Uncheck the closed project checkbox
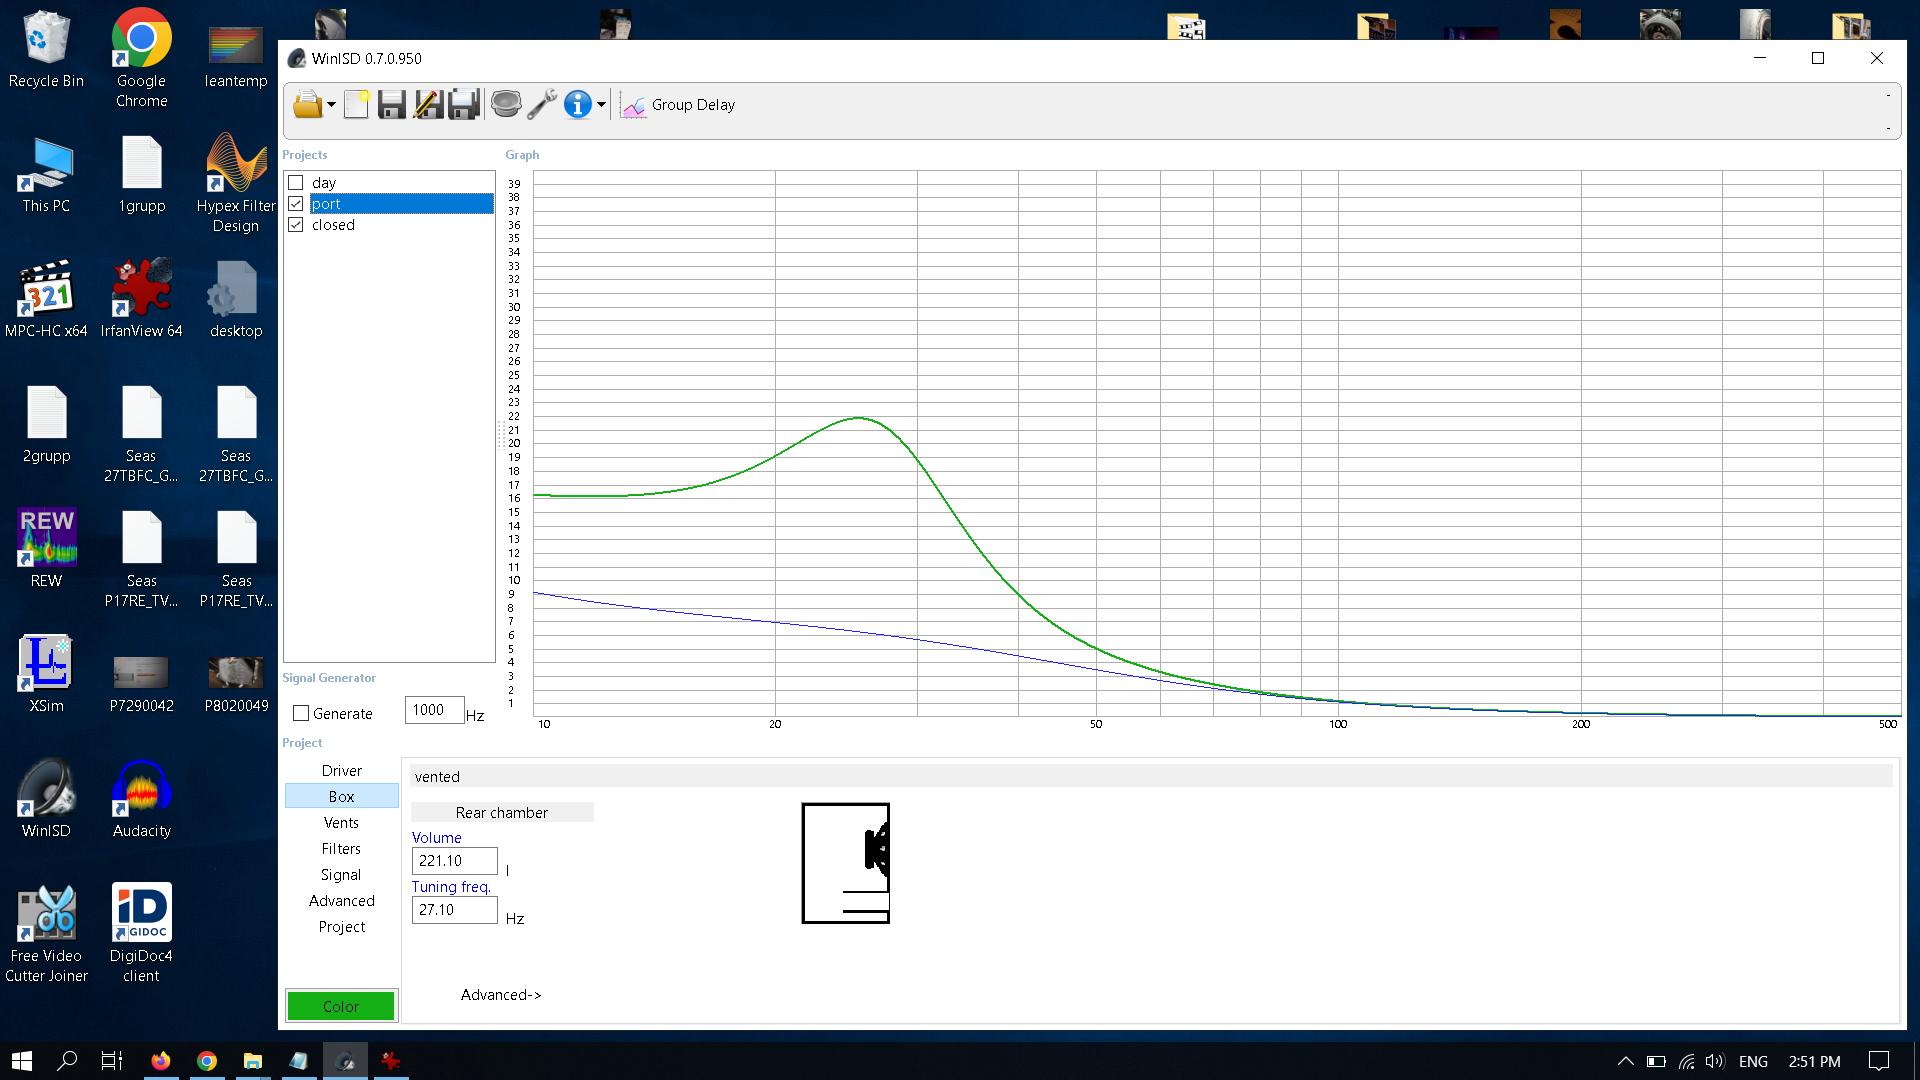Image resolution: width=1920 pixels, height=1080 pixels. [x=296, y=225]
